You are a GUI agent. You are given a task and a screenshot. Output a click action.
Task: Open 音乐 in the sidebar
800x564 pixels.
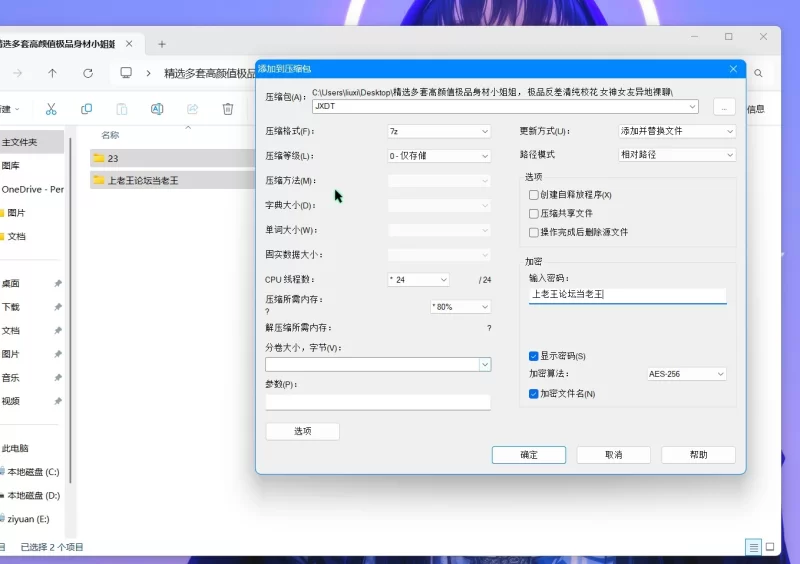(x=11, y=378)
